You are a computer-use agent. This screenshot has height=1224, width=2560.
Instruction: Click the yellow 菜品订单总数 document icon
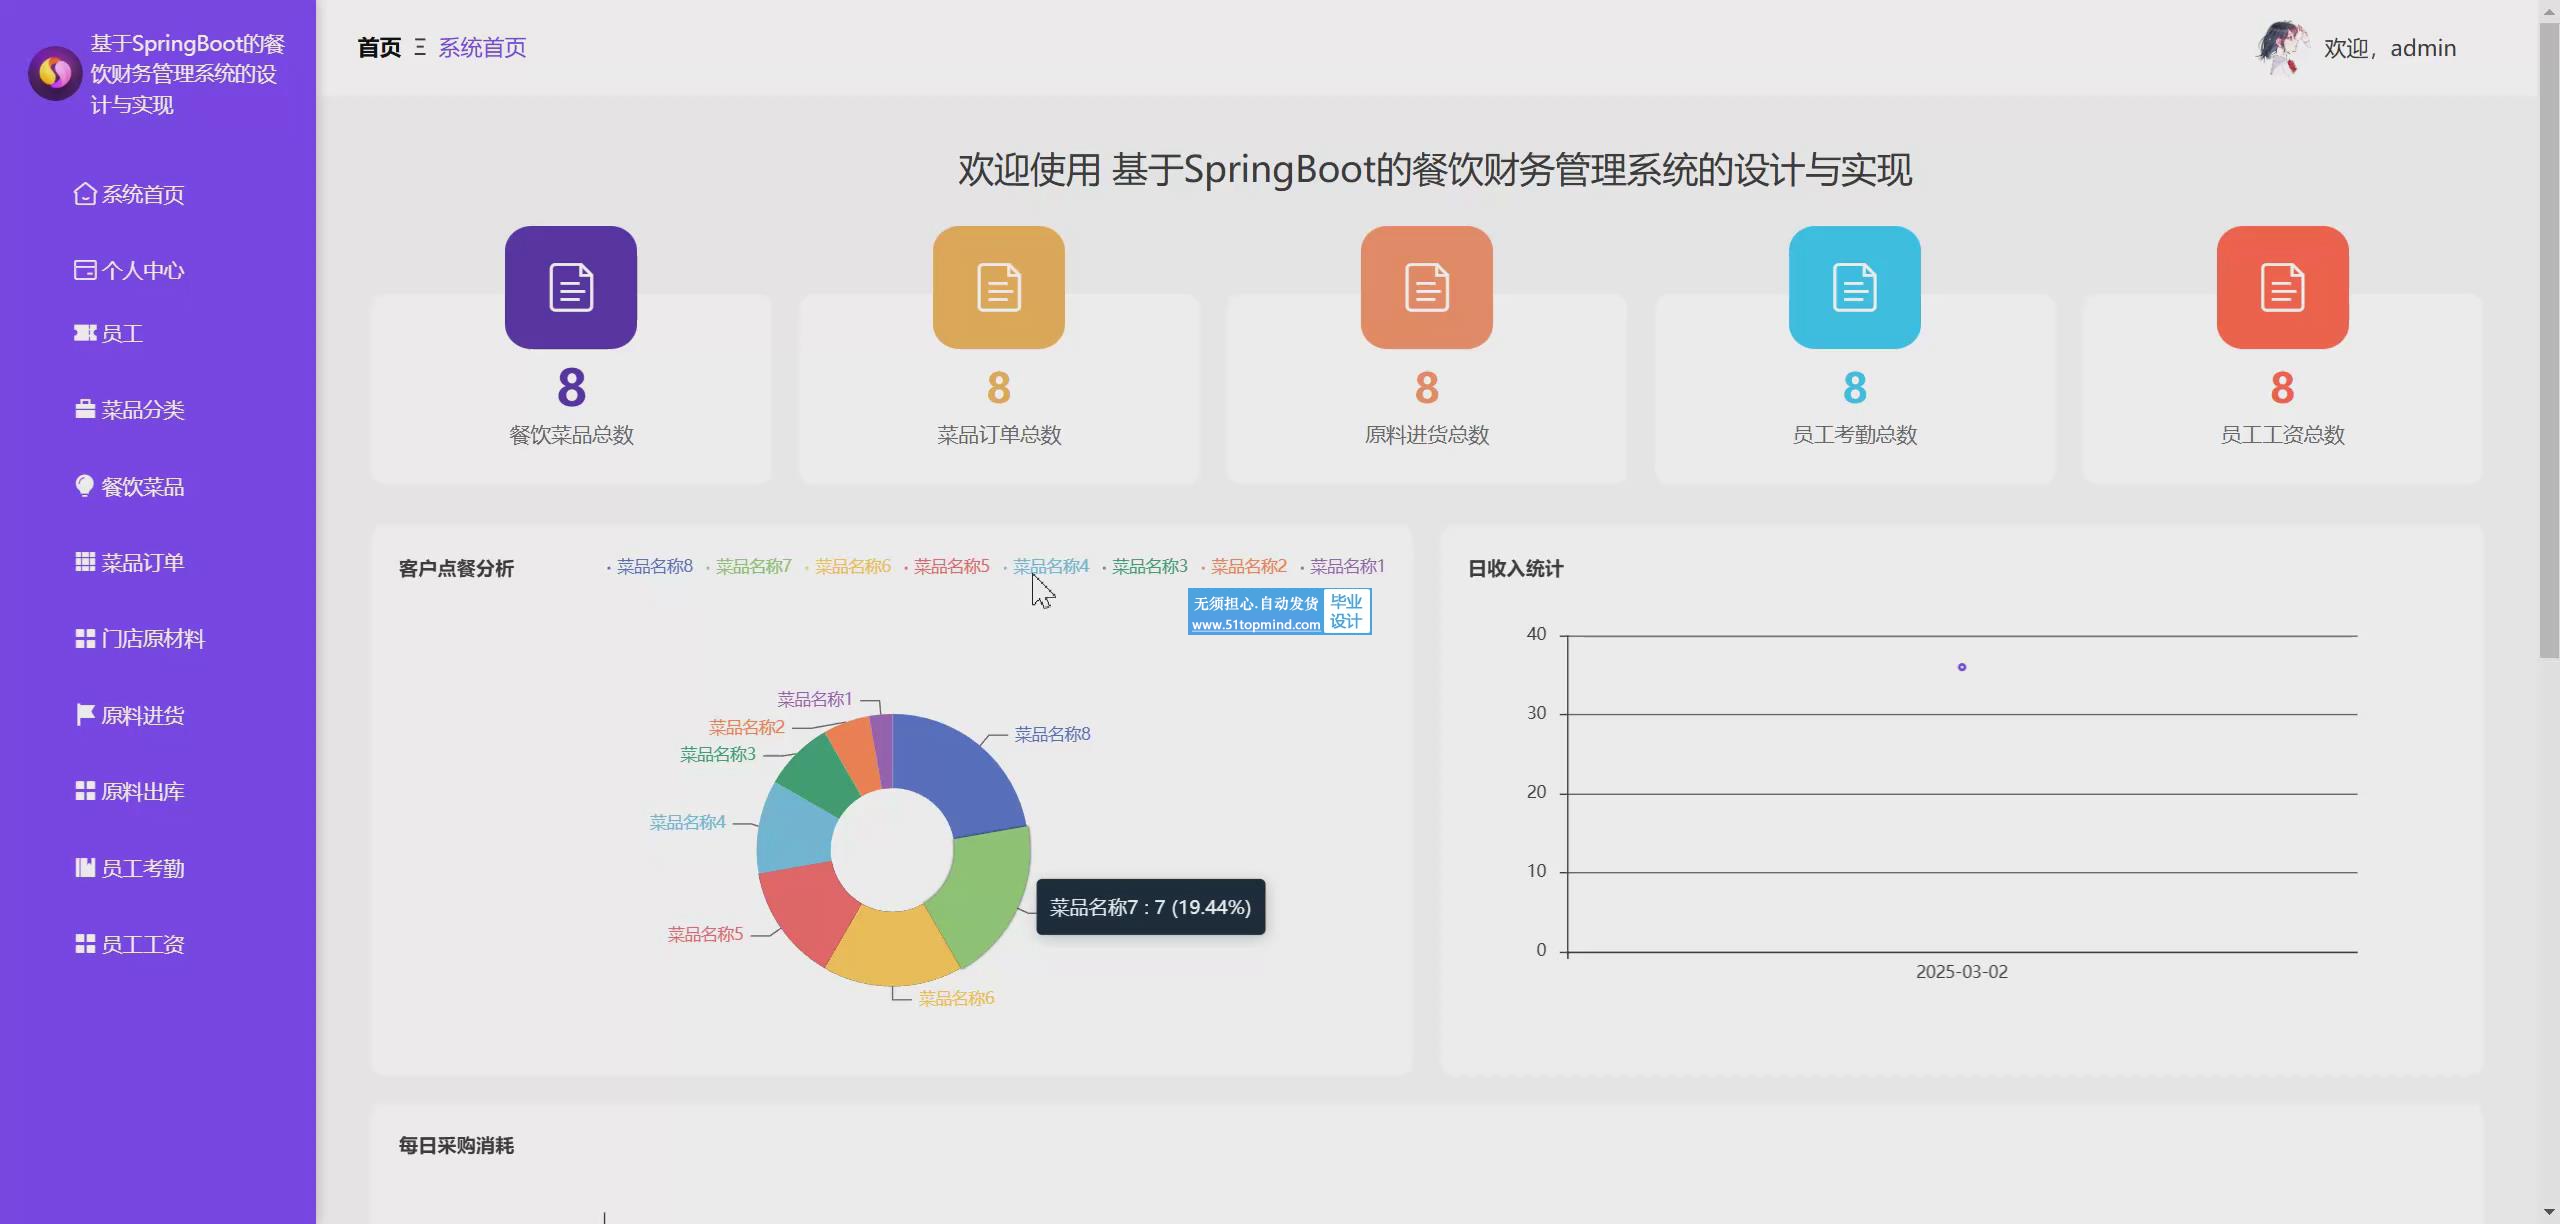(x=999, y=288)
